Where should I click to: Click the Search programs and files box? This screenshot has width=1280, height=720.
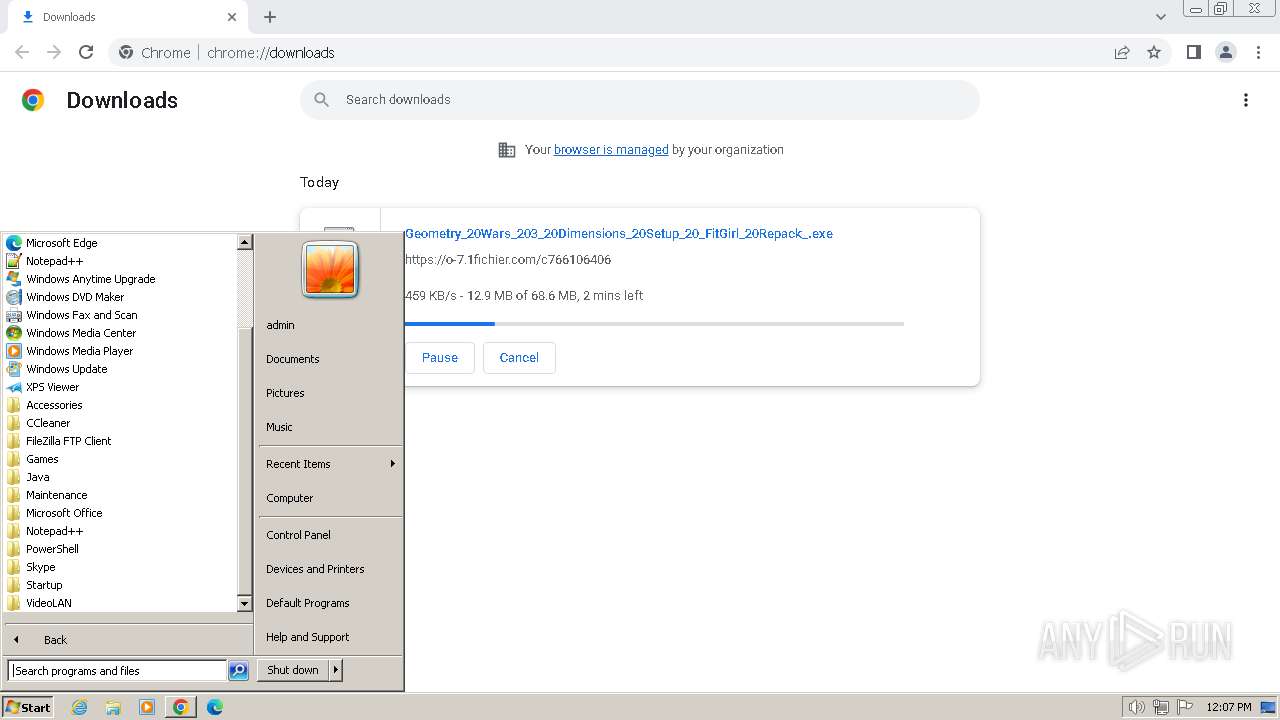[117, 671]
